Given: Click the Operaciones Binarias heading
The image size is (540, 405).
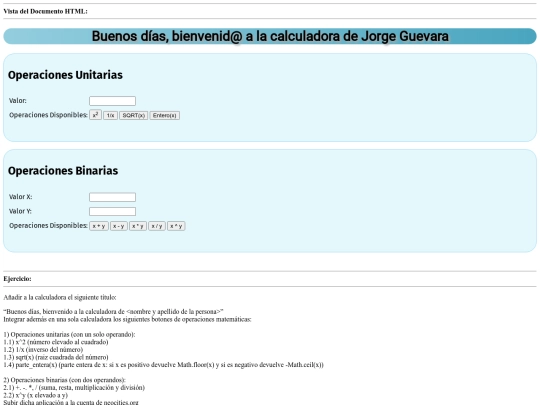Looking at the screenshot, I should coord(63,171).
